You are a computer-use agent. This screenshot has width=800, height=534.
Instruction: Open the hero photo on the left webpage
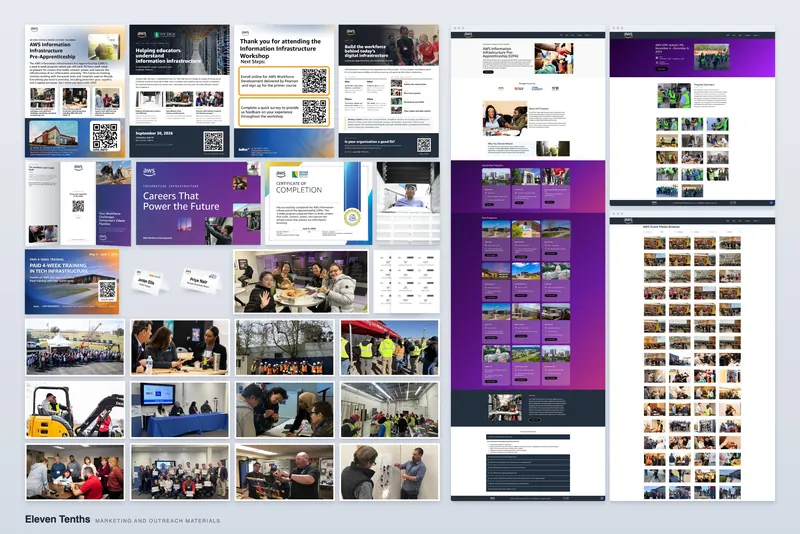click(x=554, y=58)
